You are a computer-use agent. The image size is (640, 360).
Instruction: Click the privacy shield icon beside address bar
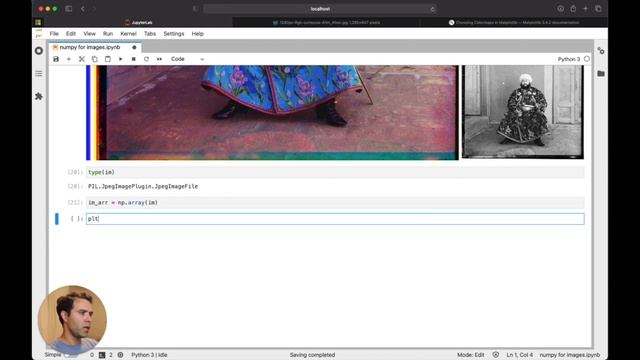click(x=195, y=9)
